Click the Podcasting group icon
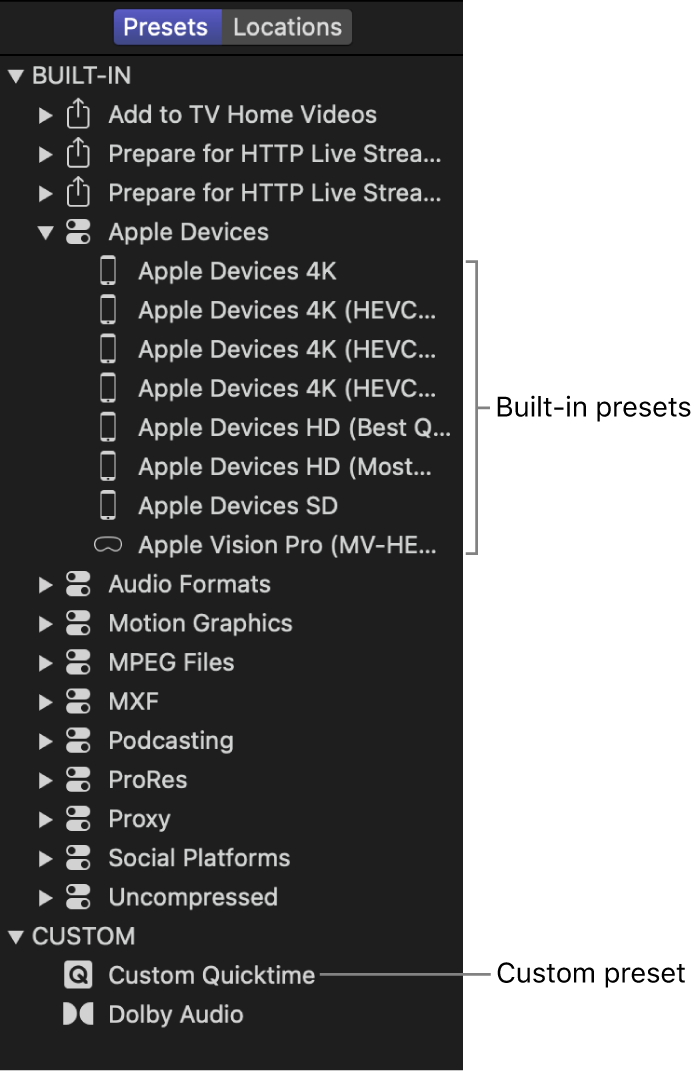700x1072 pixels. point(77,741)
